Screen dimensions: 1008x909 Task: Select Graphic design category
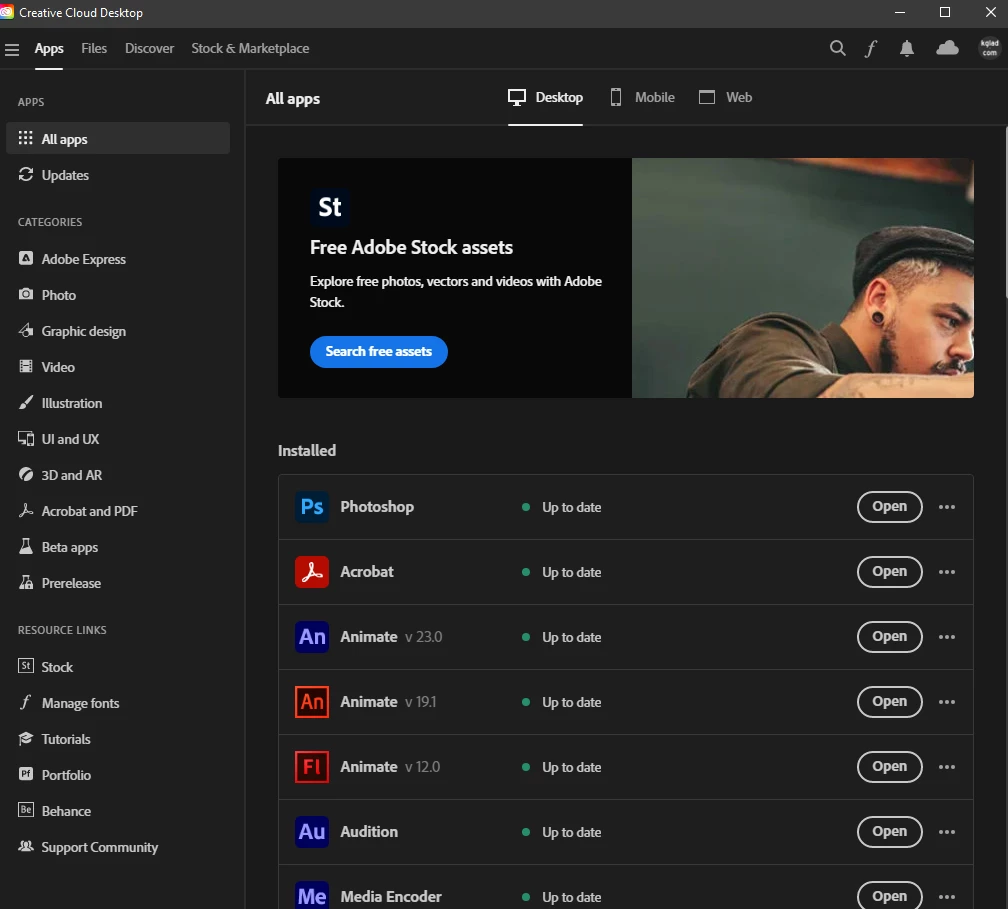coord(118,331)
